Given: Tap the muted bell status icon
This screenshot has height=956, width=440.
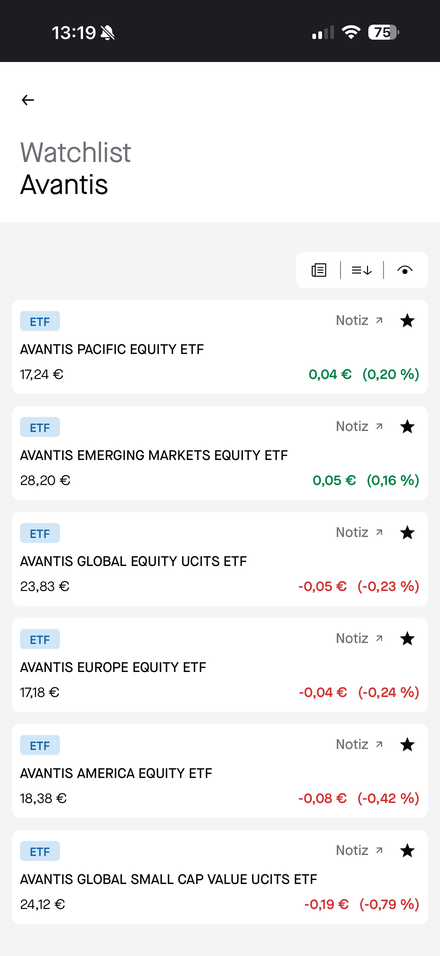Looking at the screenshot, I should click(107, 32).
